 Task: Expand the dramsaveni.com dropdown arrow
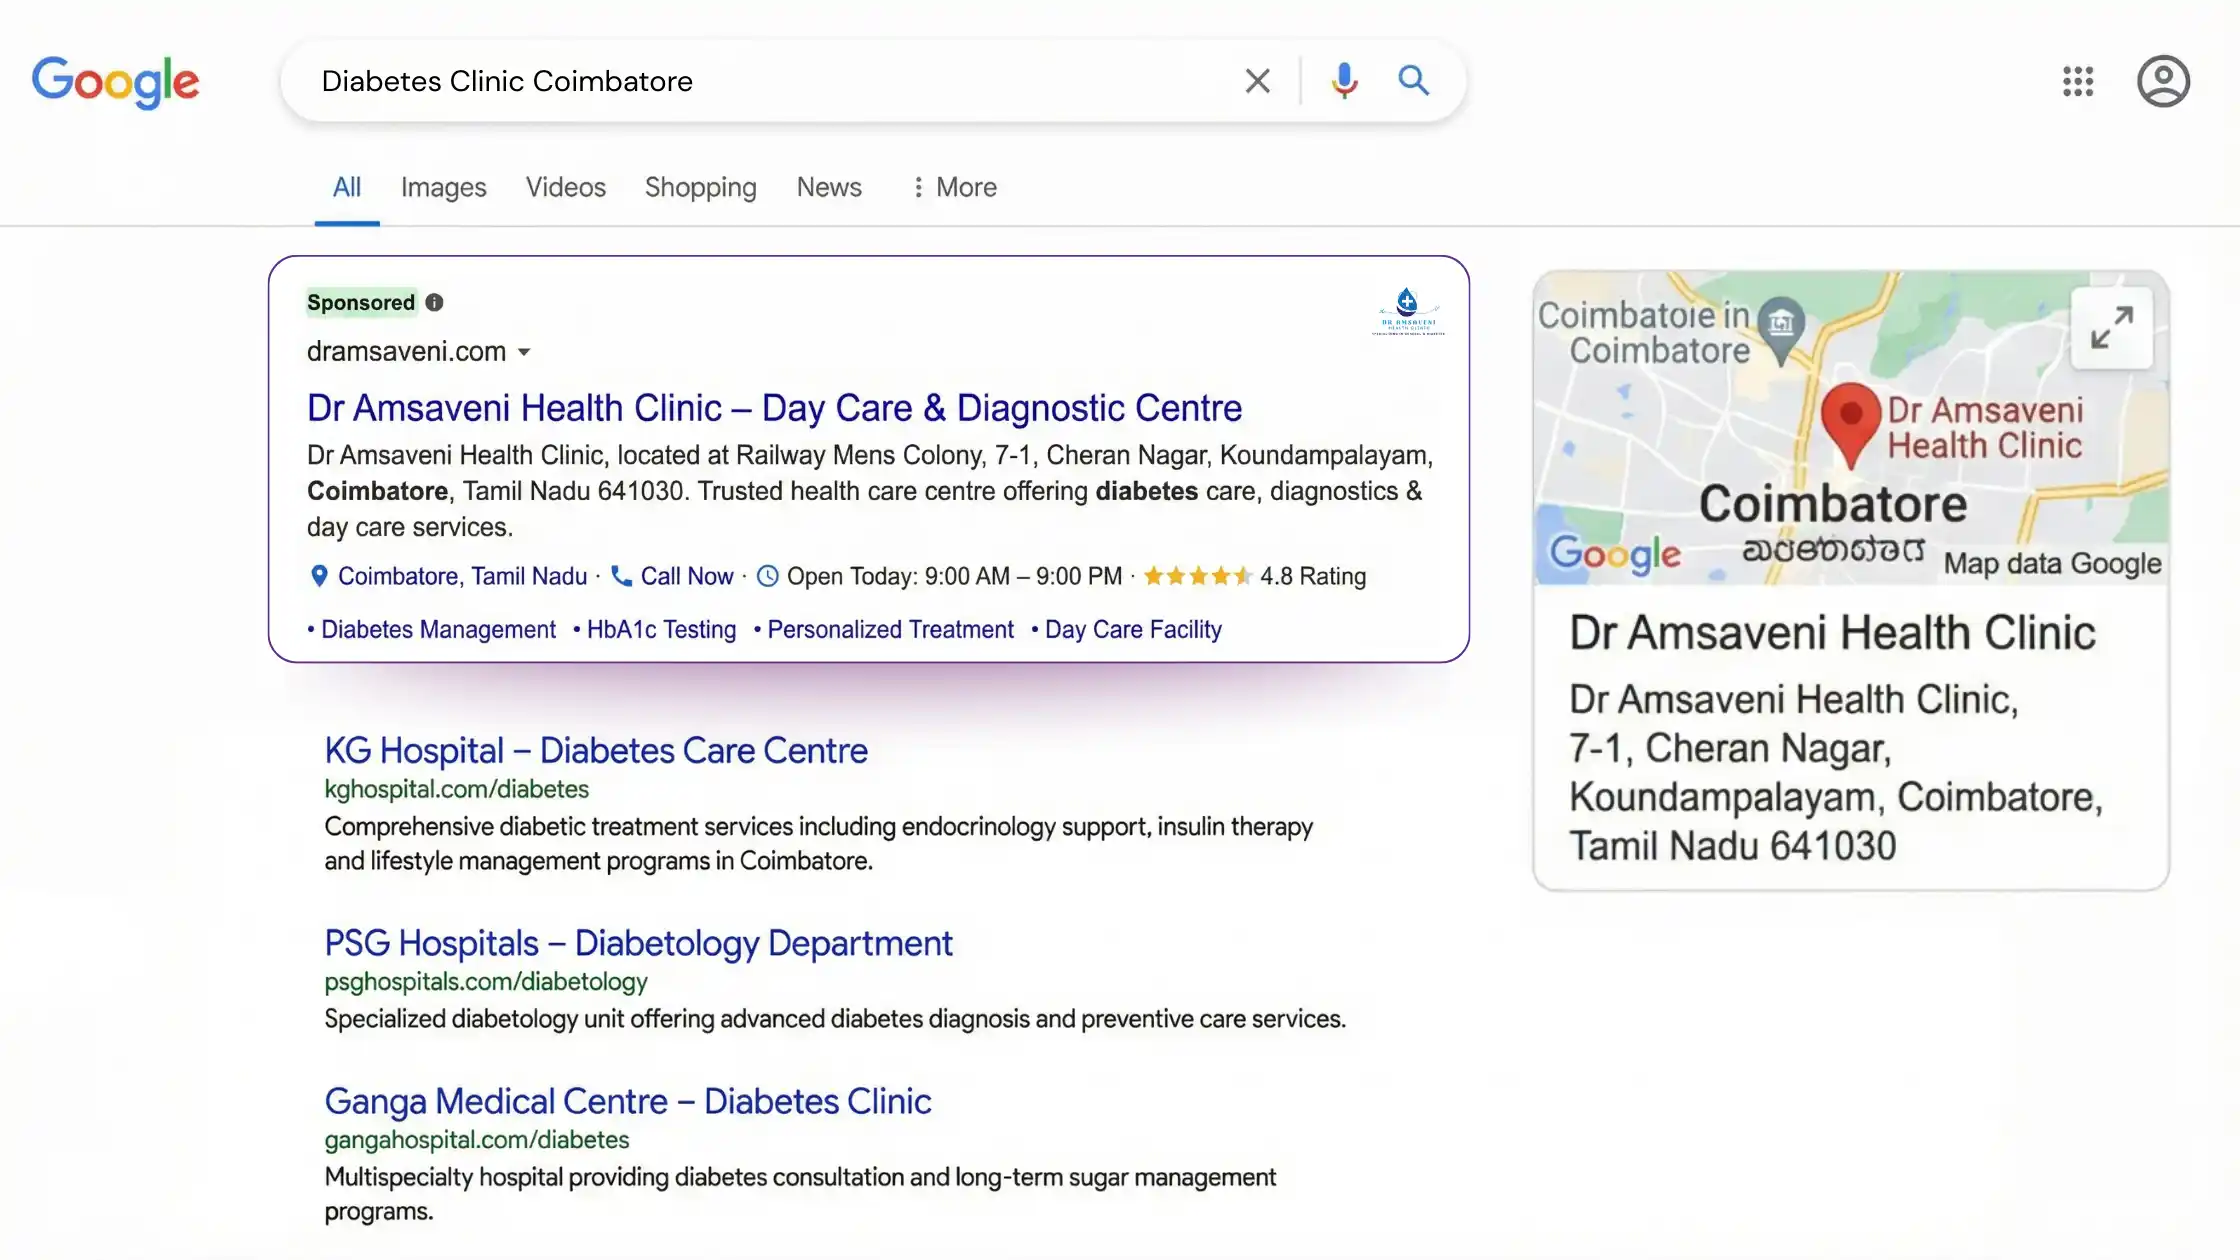(524, 352)
